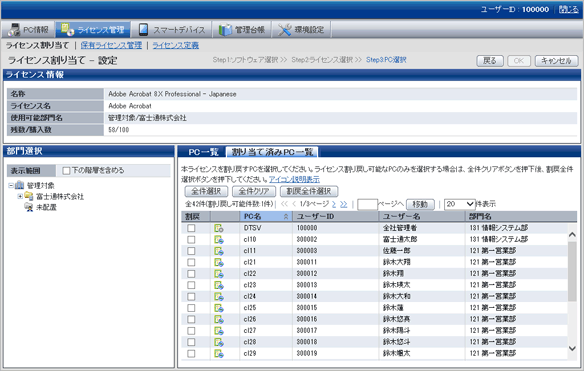Click the 管理対象 building icon in tree

point(19,185)
